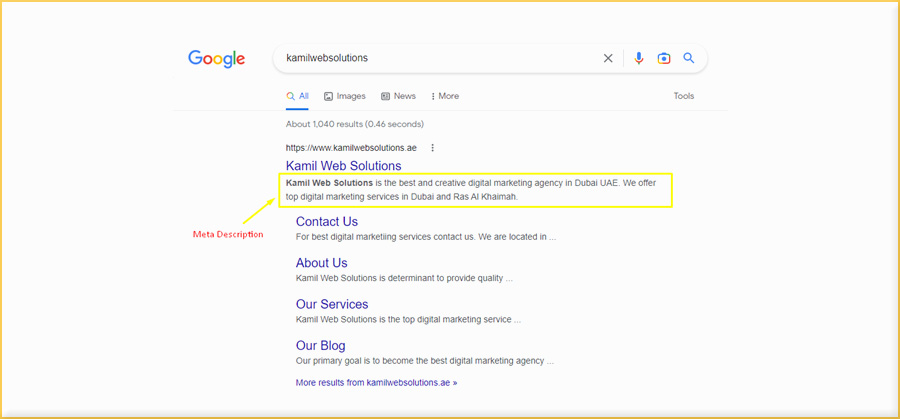The height and width of the screenshot is (419, 900).
Task: Switch to the Images tab
Action: coord(344,96)
